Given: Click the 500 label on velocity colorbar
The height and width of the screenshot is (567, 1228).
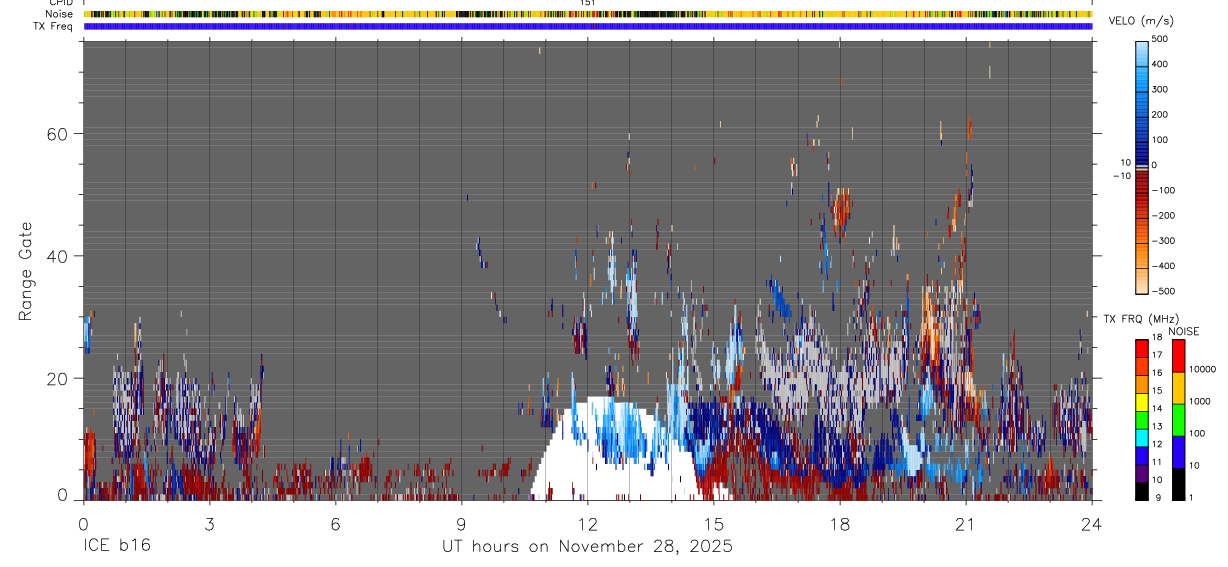Looking at the screenshot, I should pos(1161,39).
